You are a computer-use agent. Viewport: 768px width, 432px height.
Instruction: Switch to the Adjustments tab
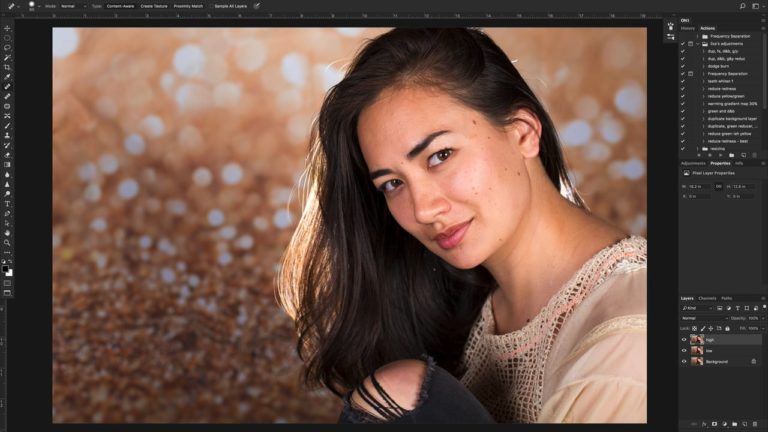tap(693, 163)
